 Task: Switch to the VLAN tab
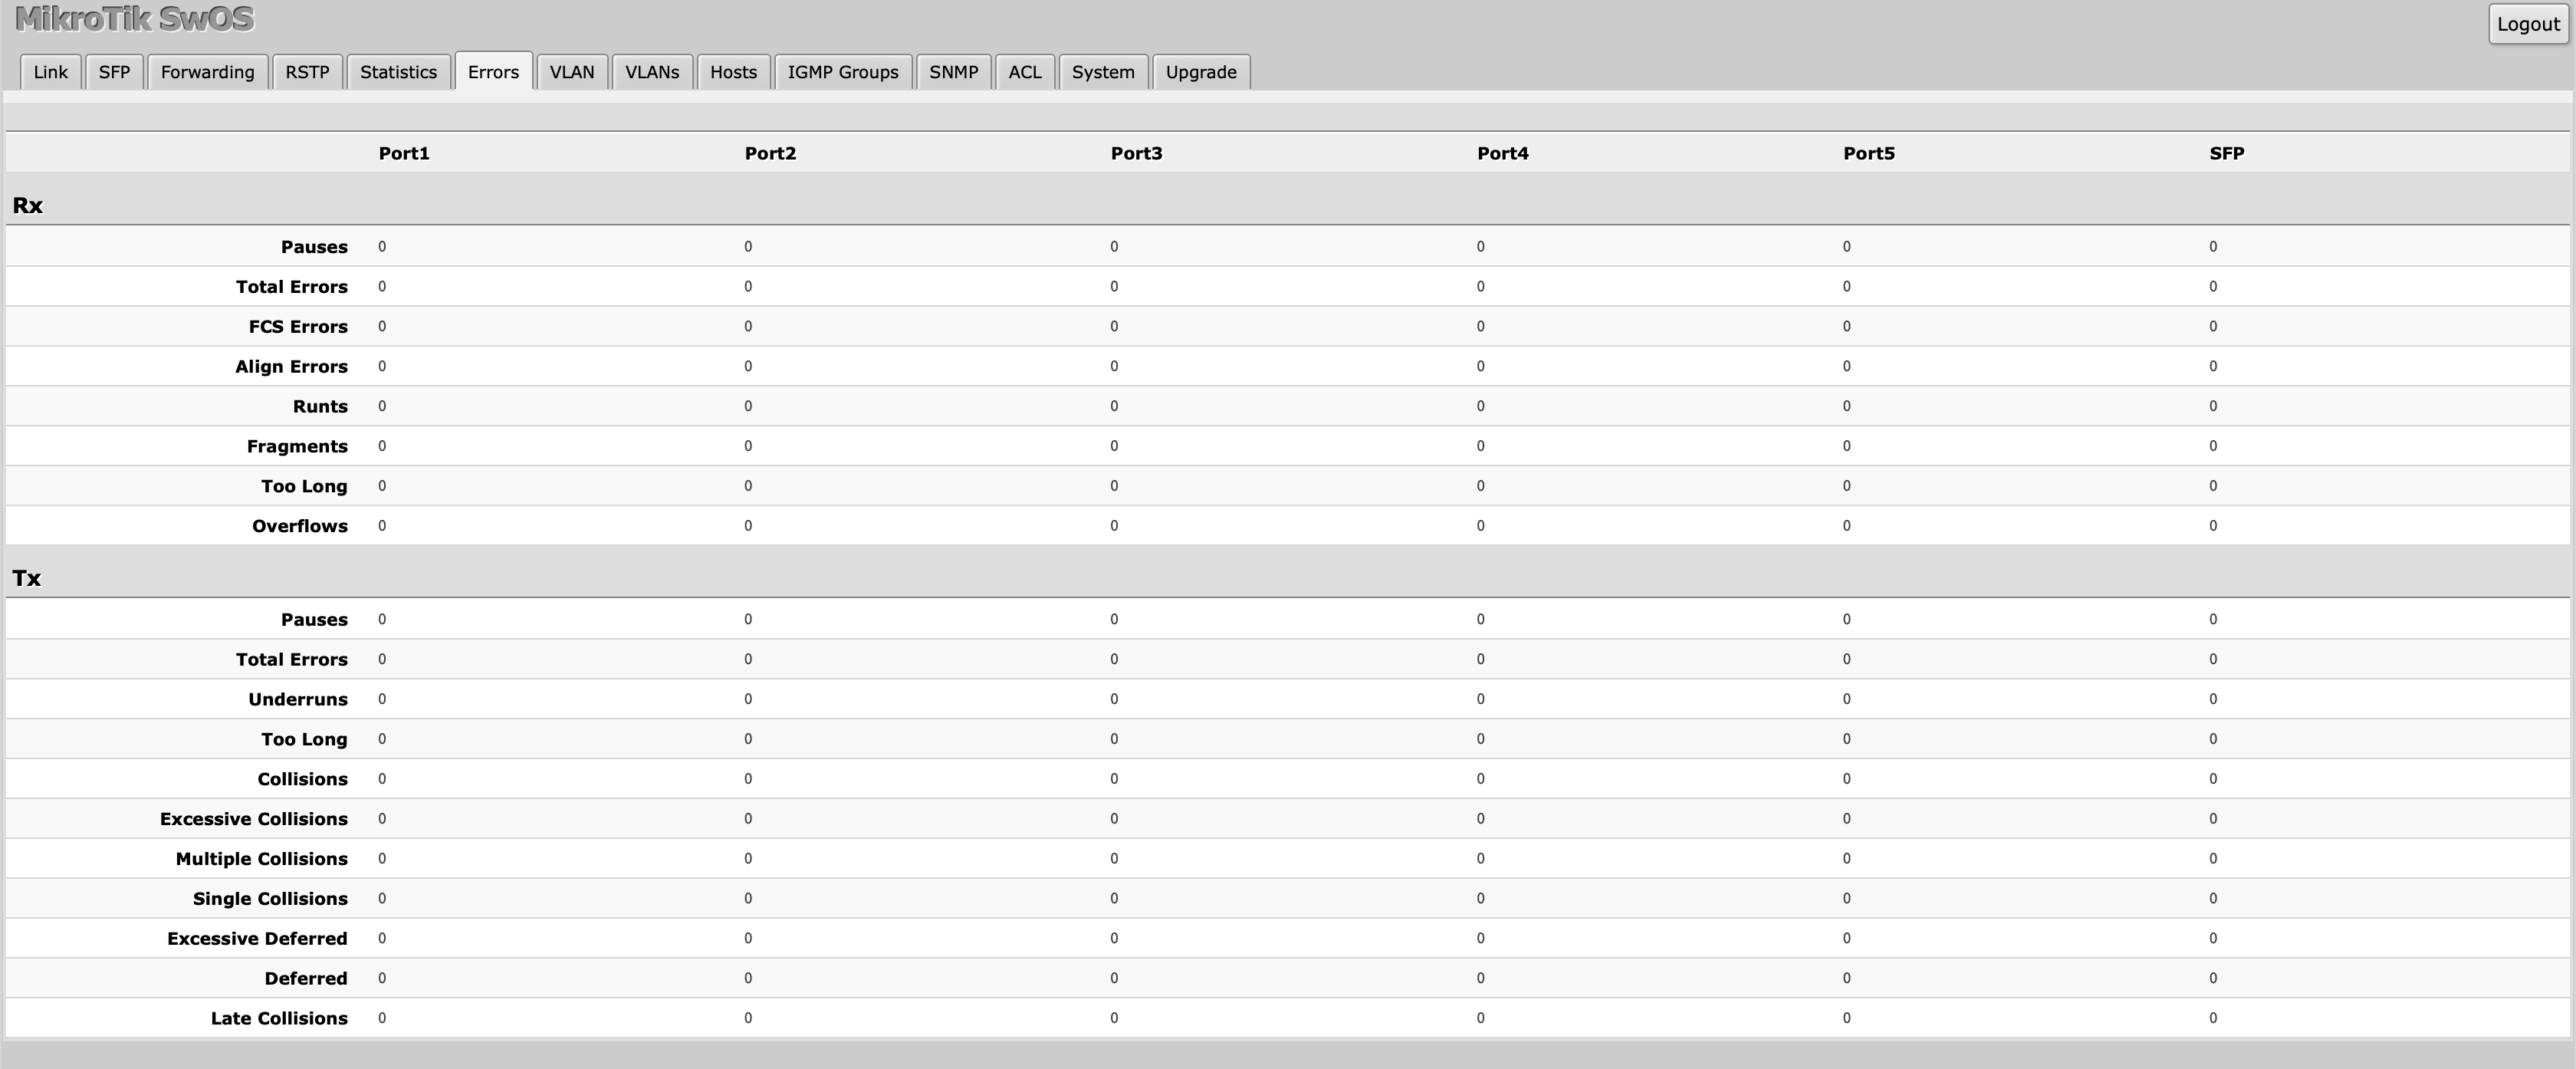(x=572, y=72)
